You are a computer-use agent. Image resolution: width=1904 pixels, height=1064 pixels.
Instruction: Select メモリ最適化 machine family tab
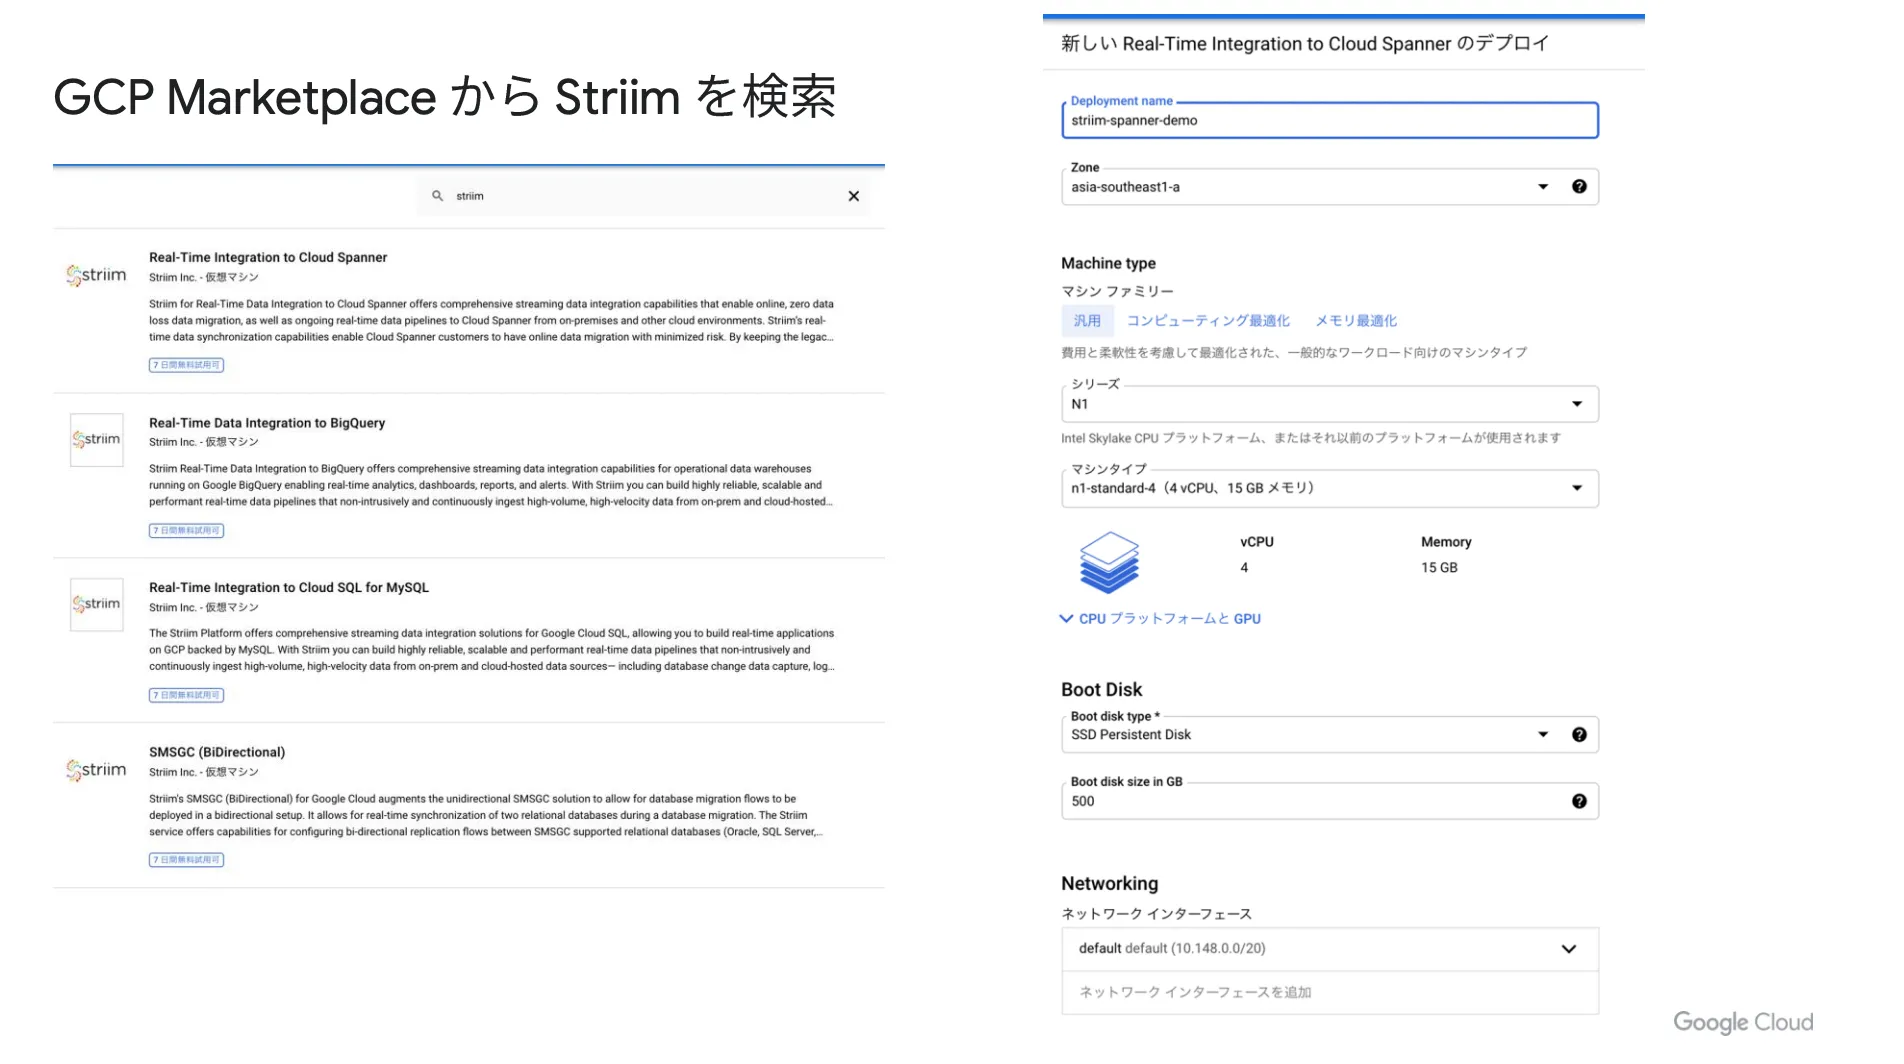coord(1356,321)
